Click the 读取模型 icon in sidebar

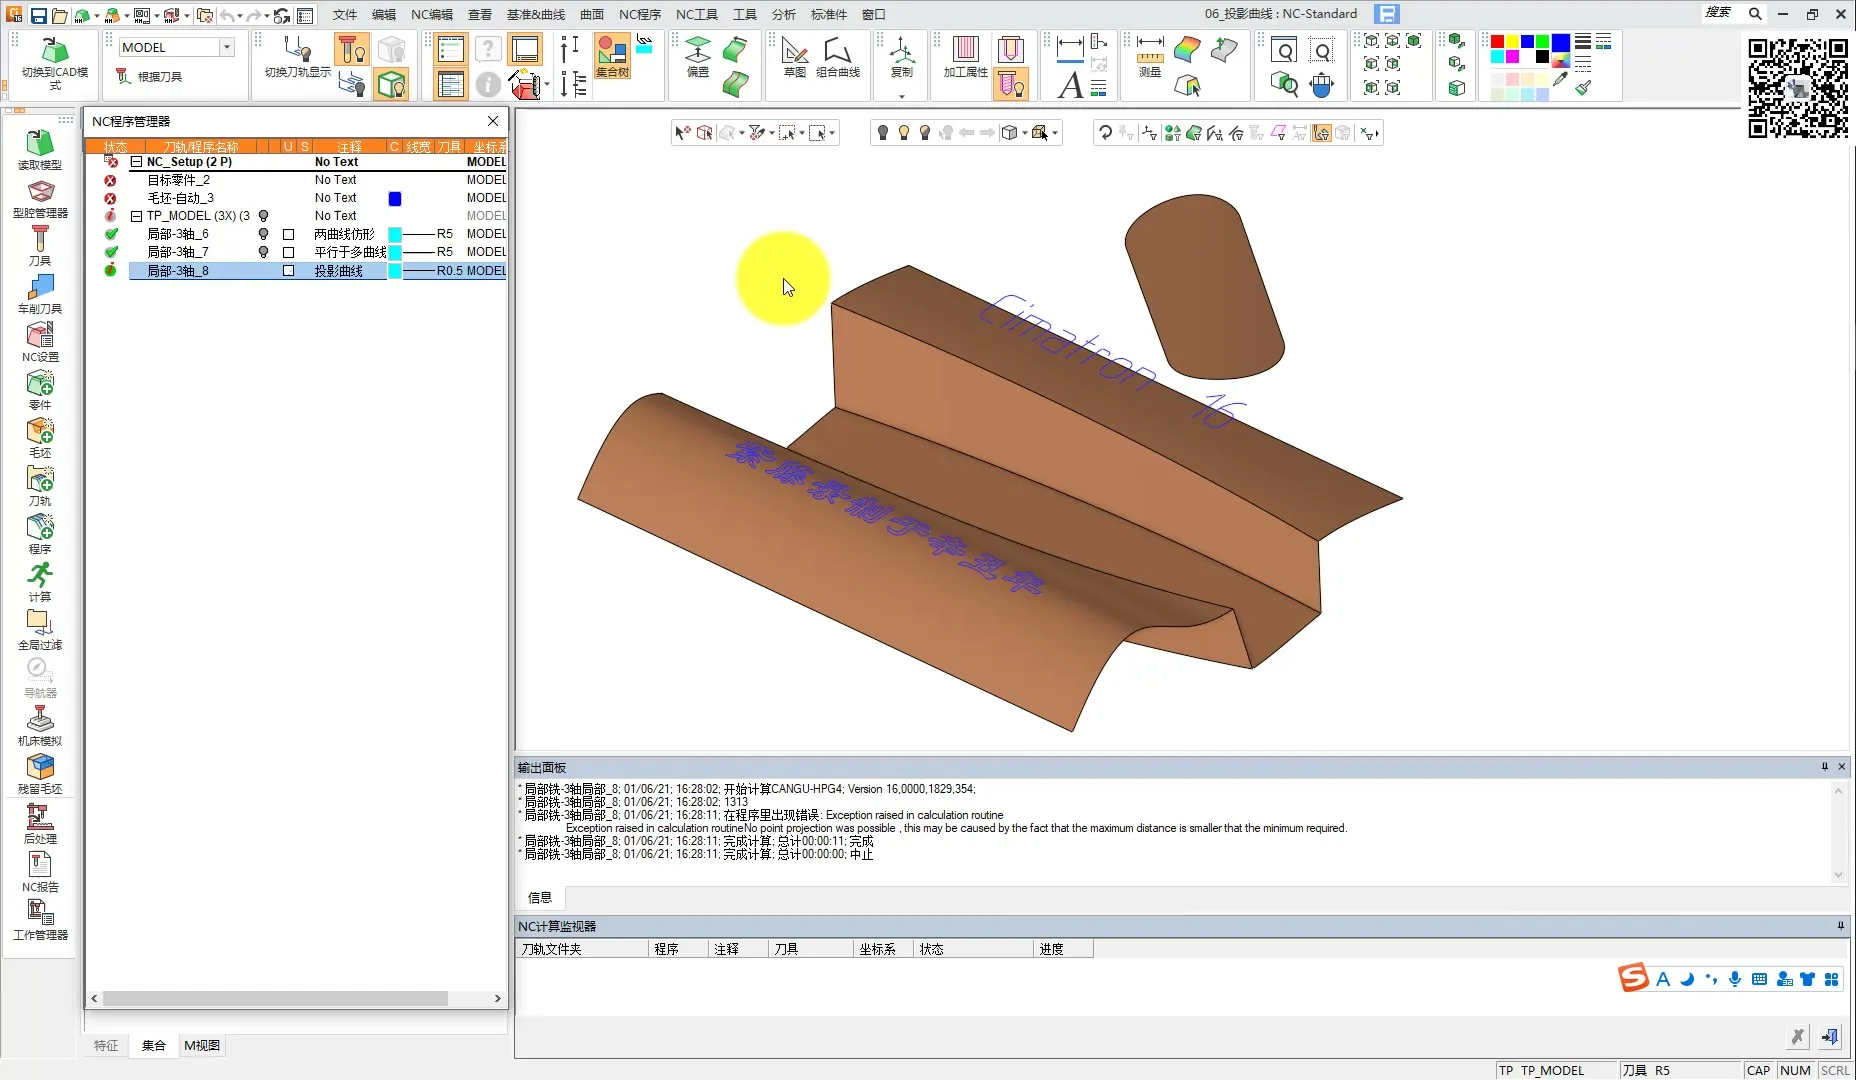pos(40,148)
